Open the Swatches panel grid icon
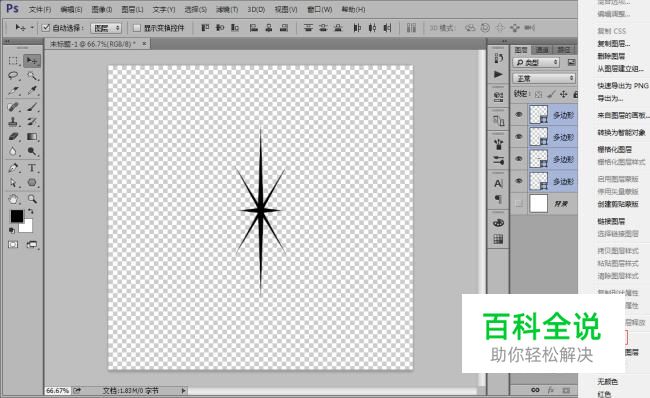 (498, 239)
